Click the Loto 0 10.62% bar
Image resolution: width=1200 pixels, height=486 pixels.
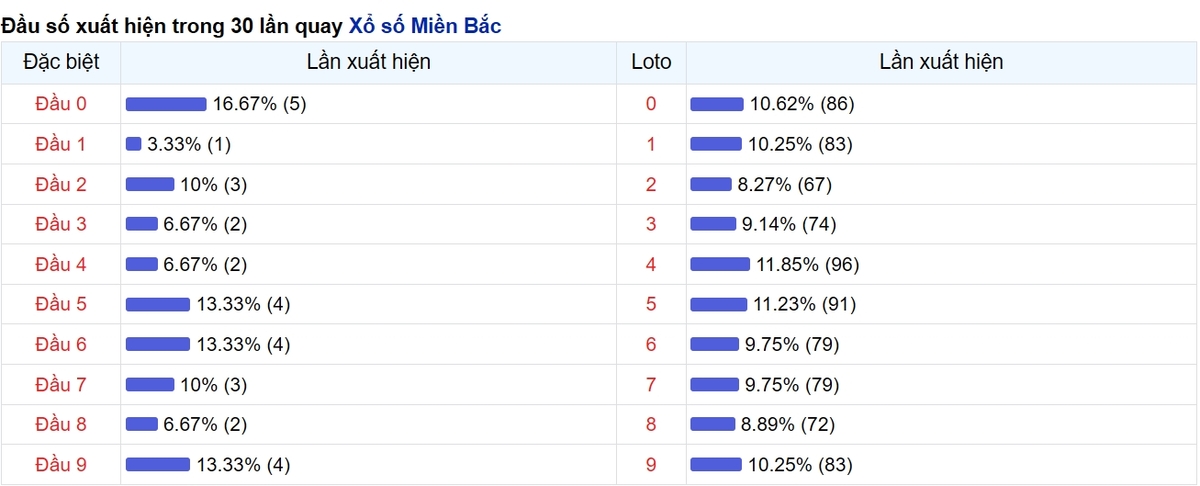click(717, 104)
